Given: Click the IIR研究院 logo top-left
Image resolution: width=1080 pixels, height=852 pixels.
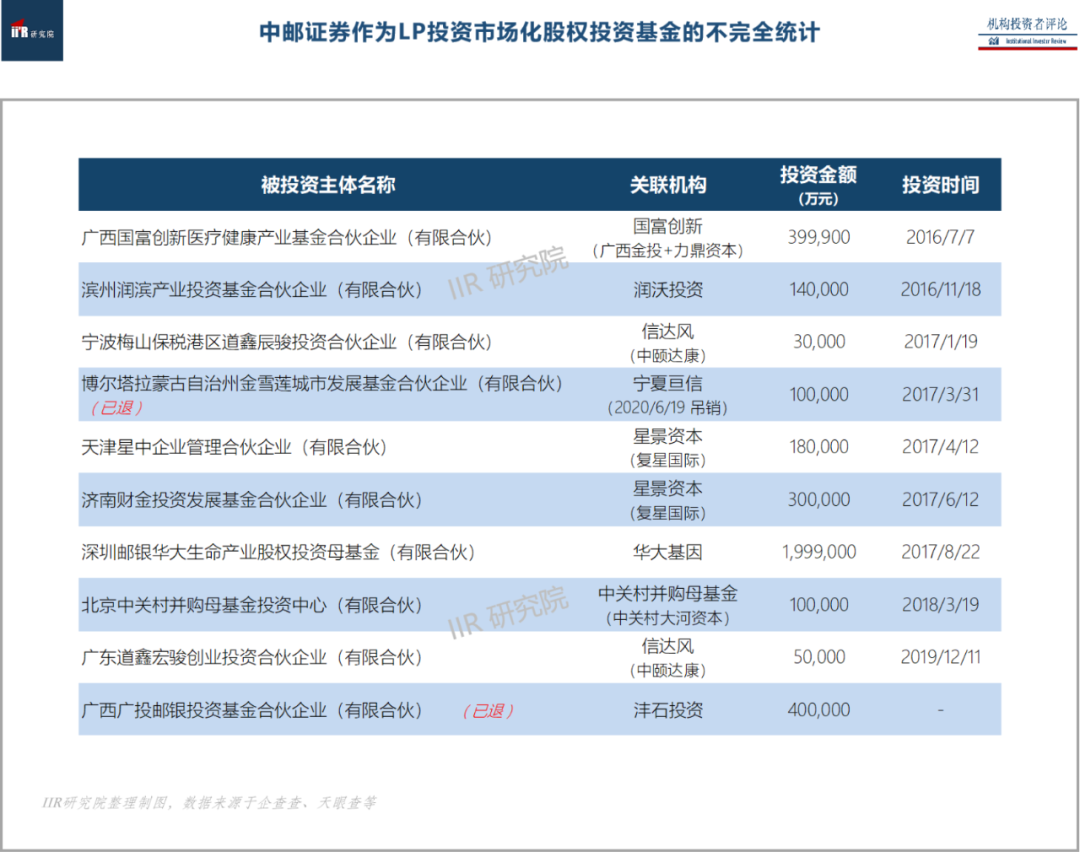Looking at the screenshot, I should [x=32, y=31].
